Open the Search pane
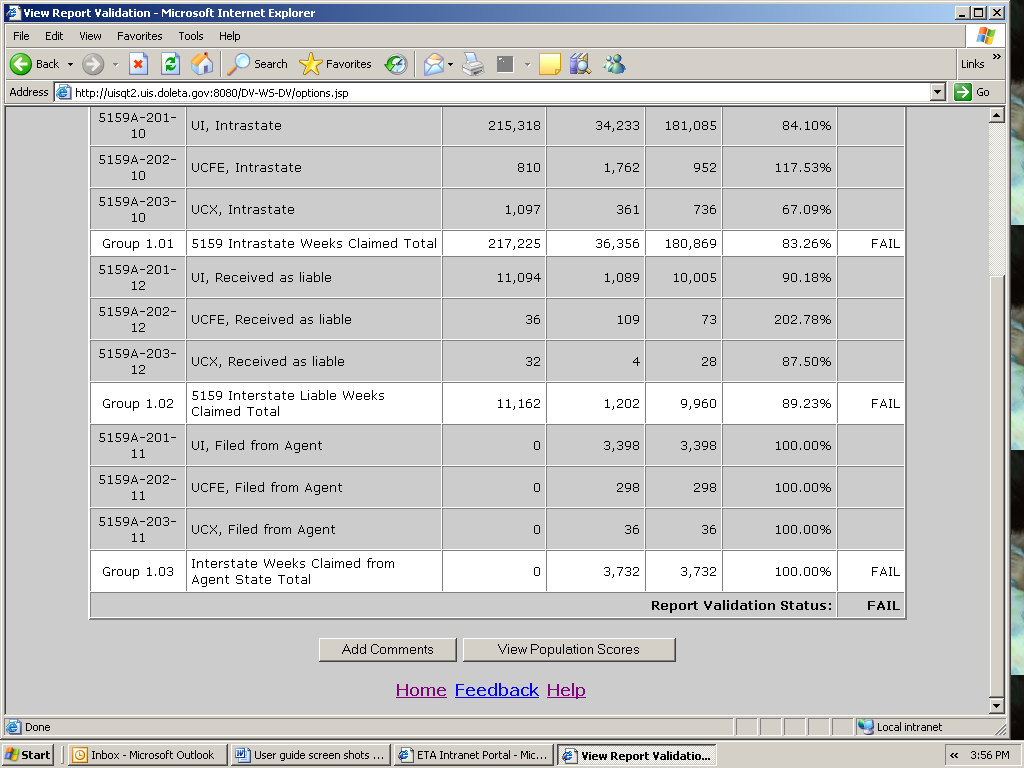1024x768 pixels. point(257,64)
